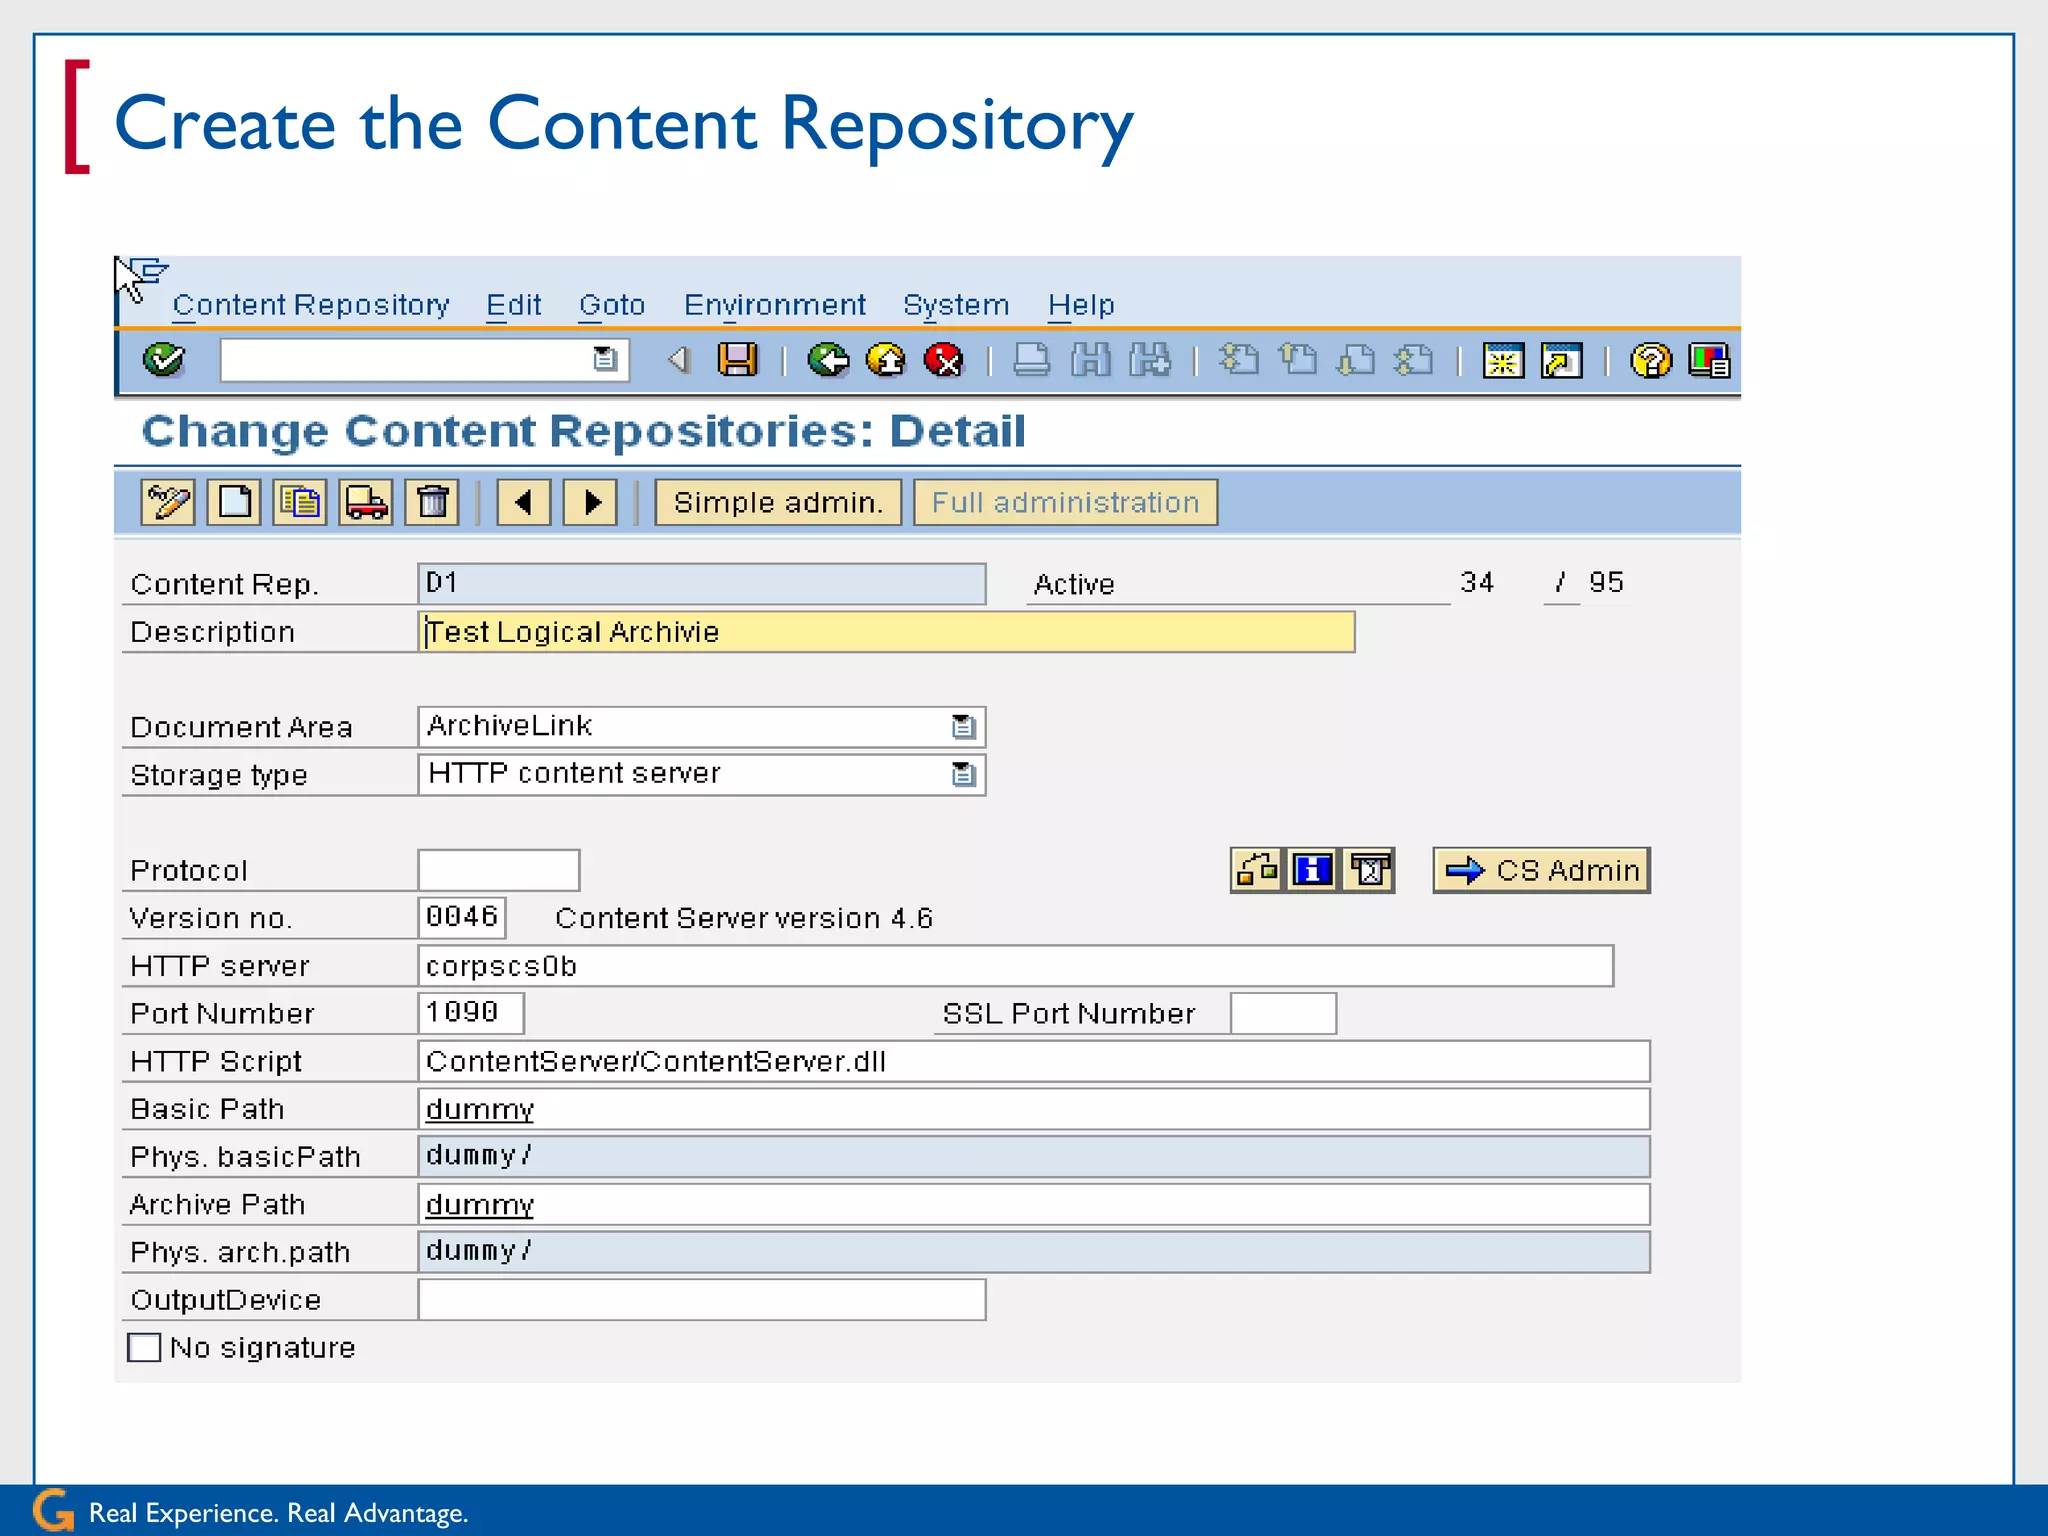Click the Content Rep. field showing D1

click(702, 584)
